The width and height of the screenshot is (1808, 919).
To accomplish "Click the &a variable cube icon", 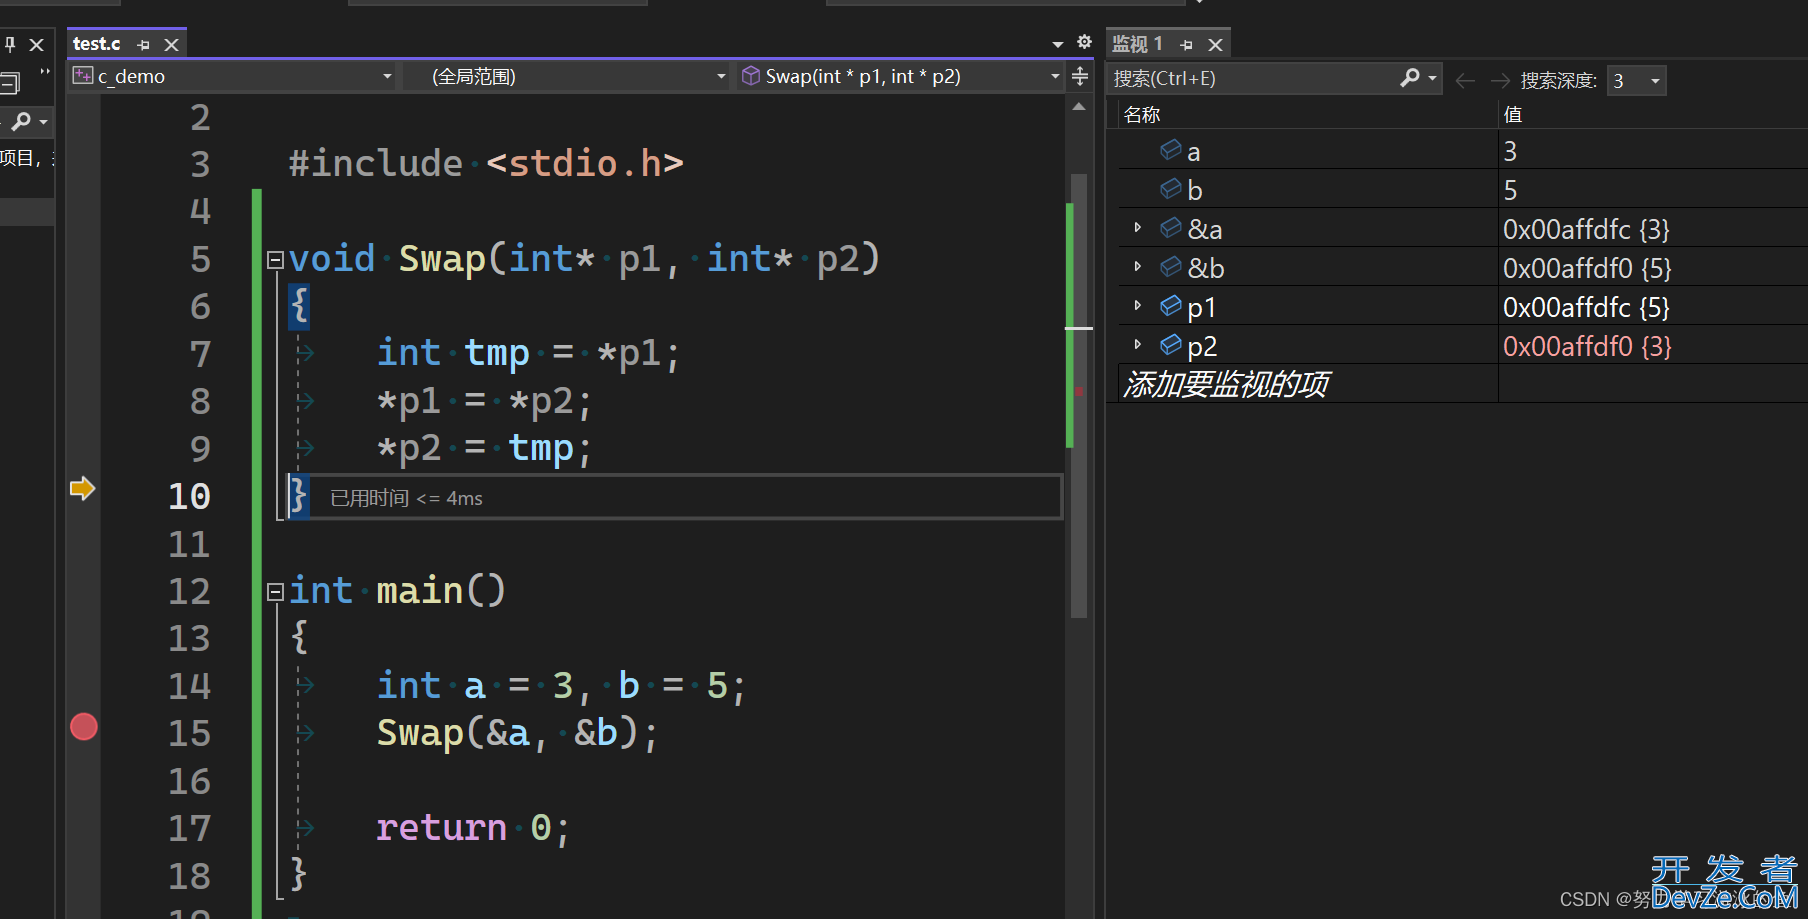I will [1170, 228].
